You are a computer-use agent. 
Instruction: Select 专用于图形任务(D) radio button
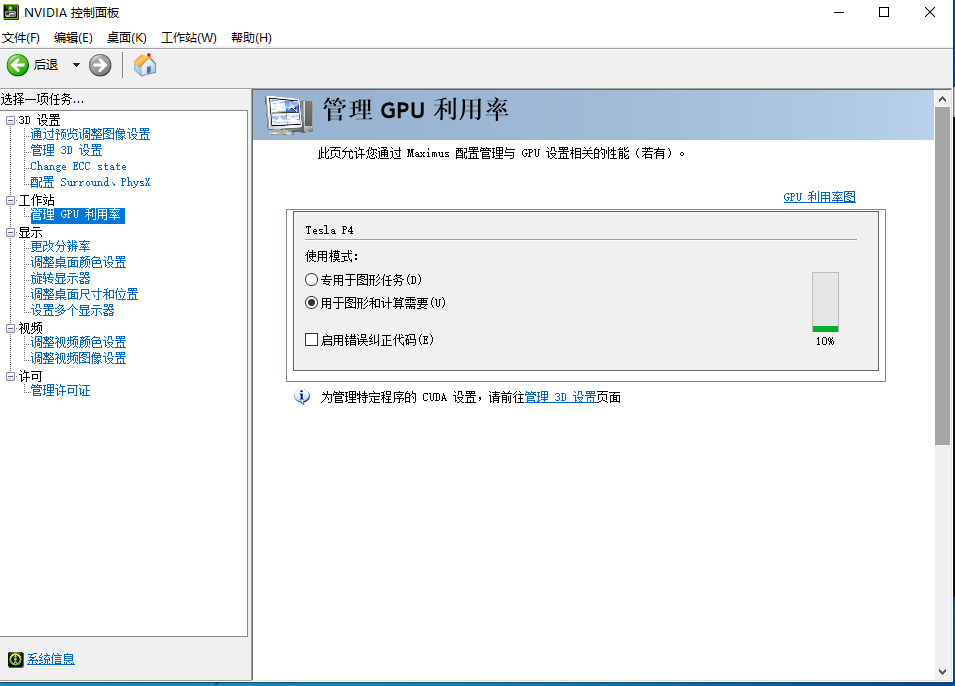311,280
